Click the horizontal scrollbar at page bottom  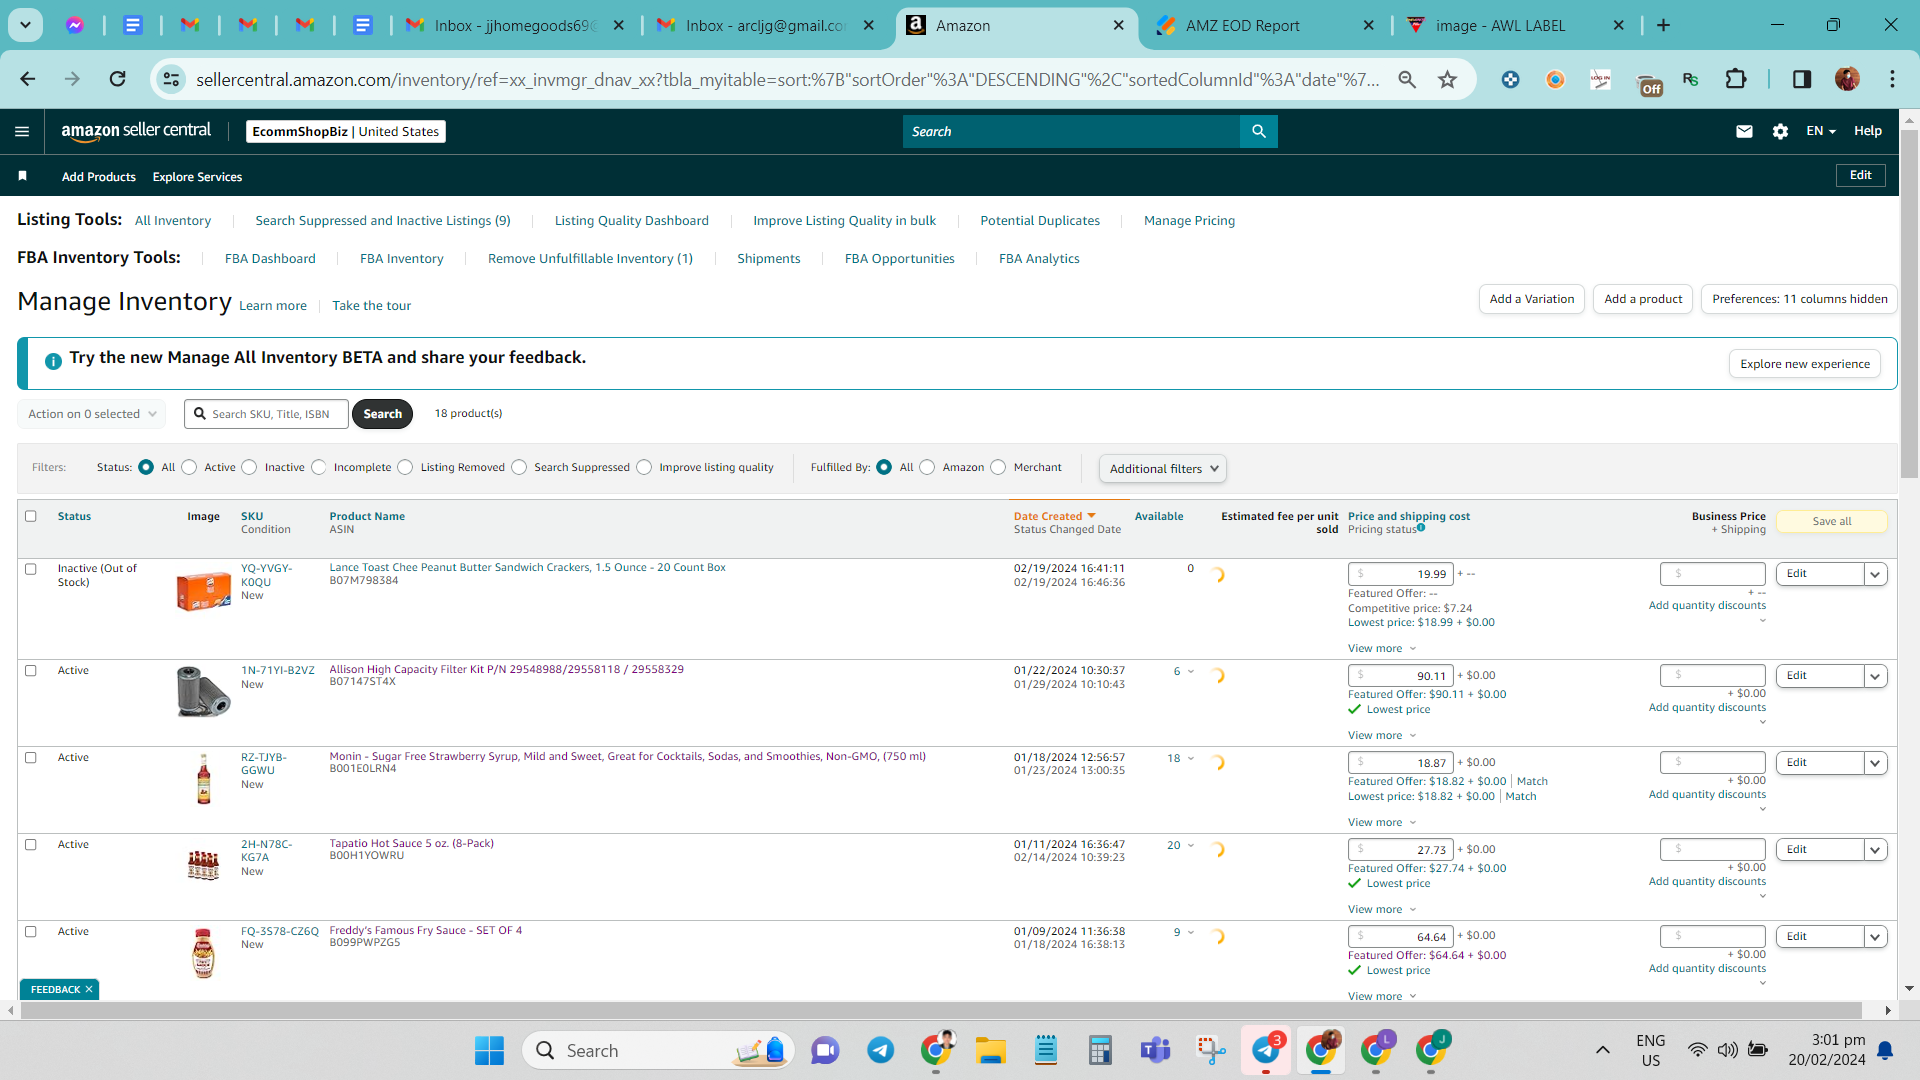[x=940, y=1011]
